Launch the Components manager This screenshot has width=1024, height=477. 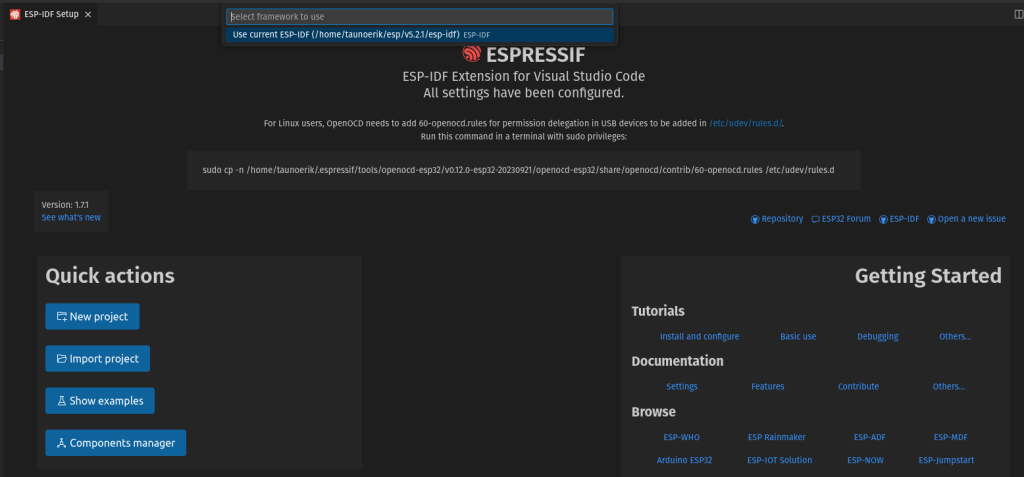pyautogui.click(x=115, y=443)
